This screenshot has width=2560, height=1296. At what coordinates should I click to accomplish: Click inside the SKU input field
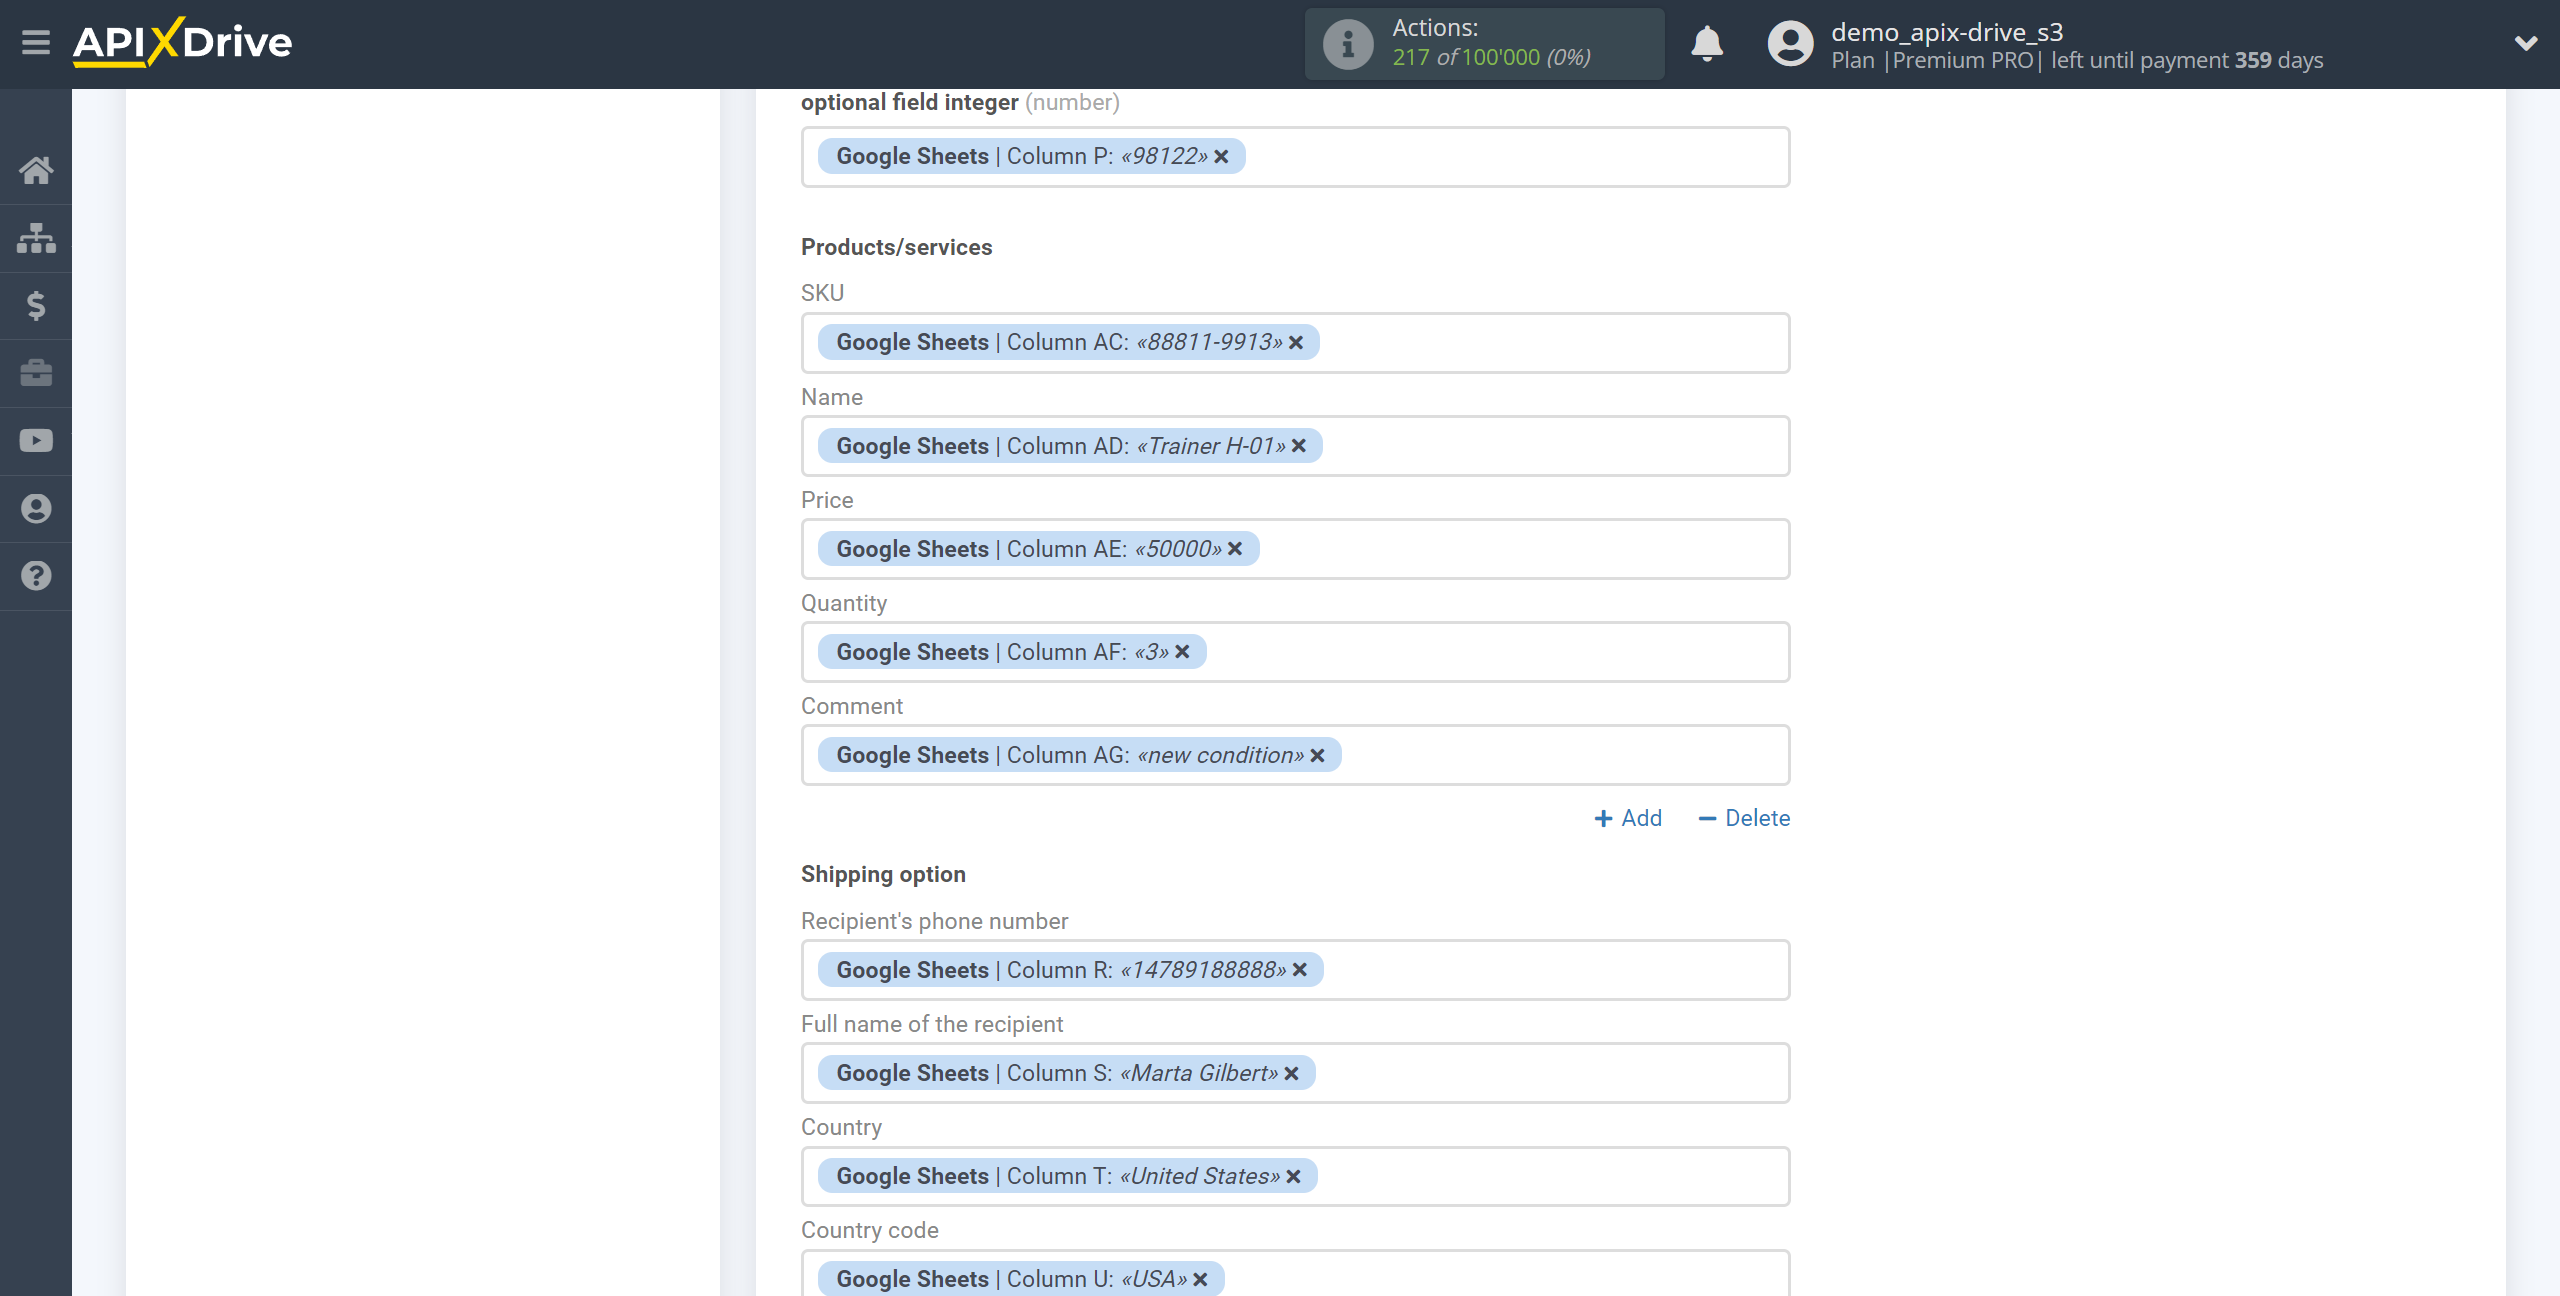1295,343
